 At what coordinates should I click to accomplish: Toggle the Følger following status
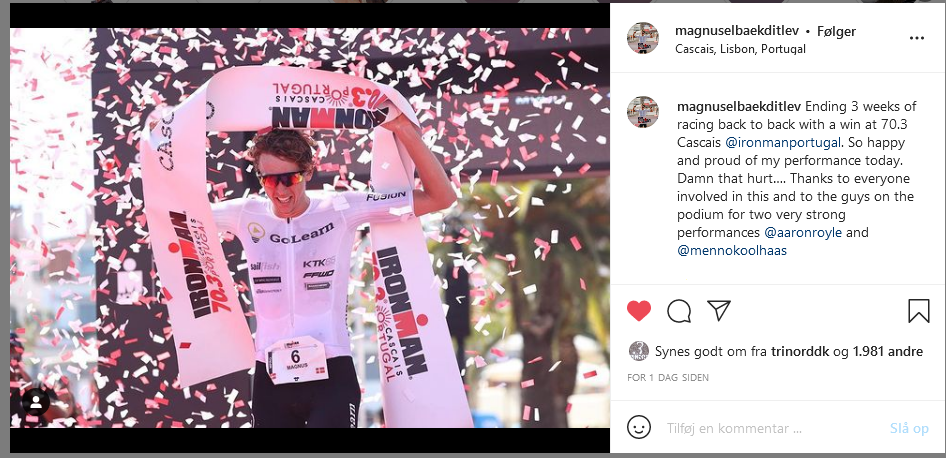click(x=836, y=31)
